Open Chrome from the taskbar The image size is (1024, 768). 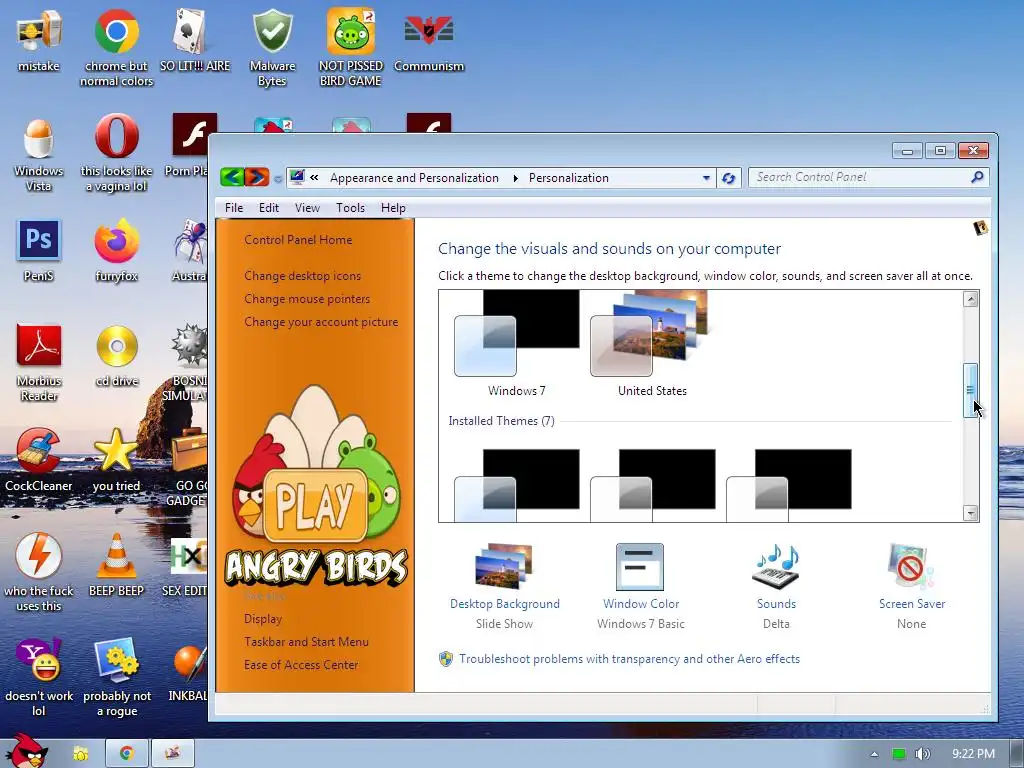click(127, 754)
